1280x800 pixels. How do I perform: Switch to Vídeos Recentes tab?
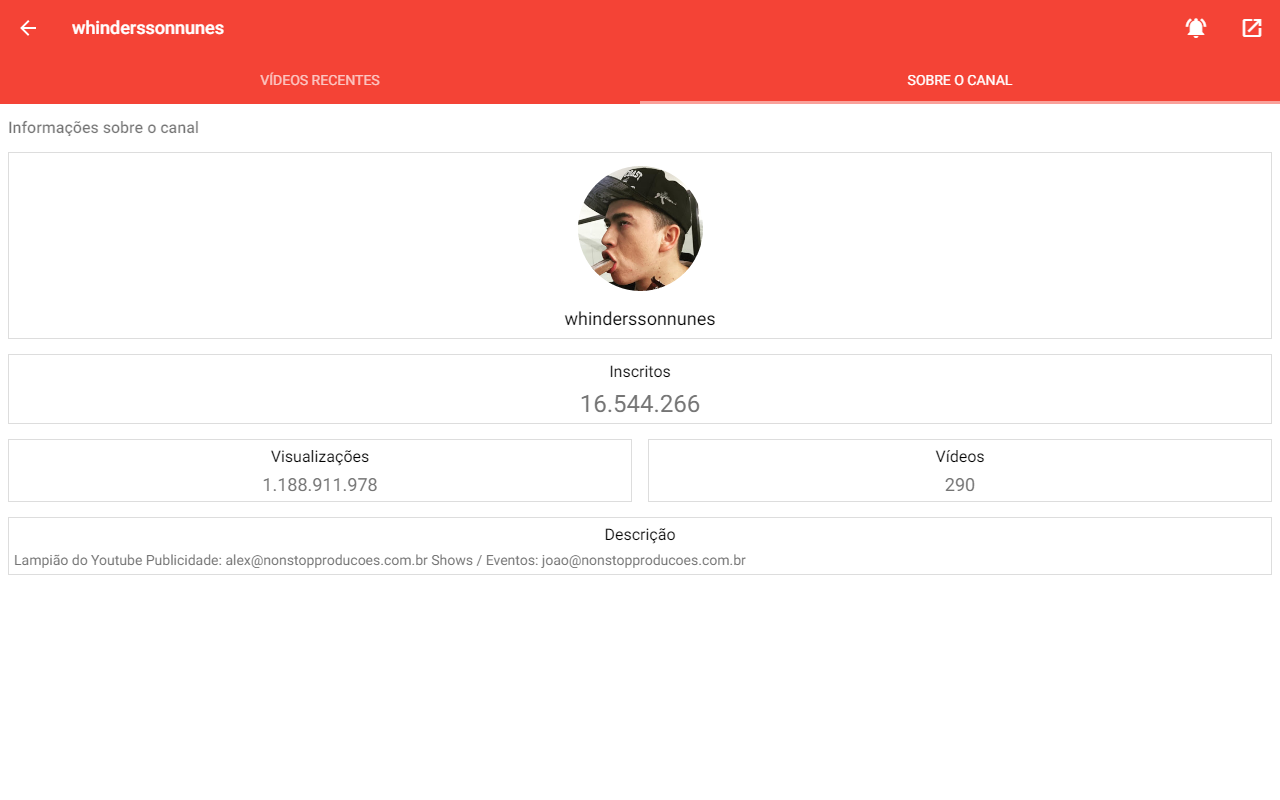click(320, 80)
